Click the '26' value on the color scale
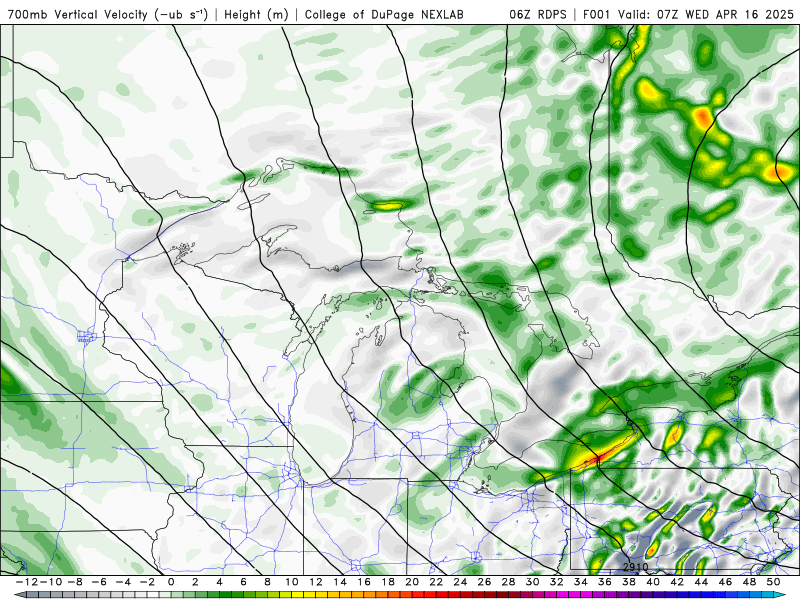 tap(484, 582)
